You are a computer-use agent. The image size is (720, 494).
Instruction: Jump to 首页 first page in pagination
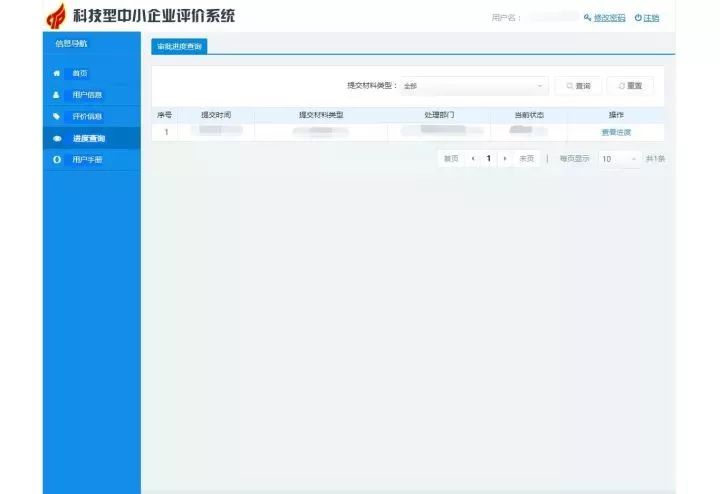click(451, 158)
